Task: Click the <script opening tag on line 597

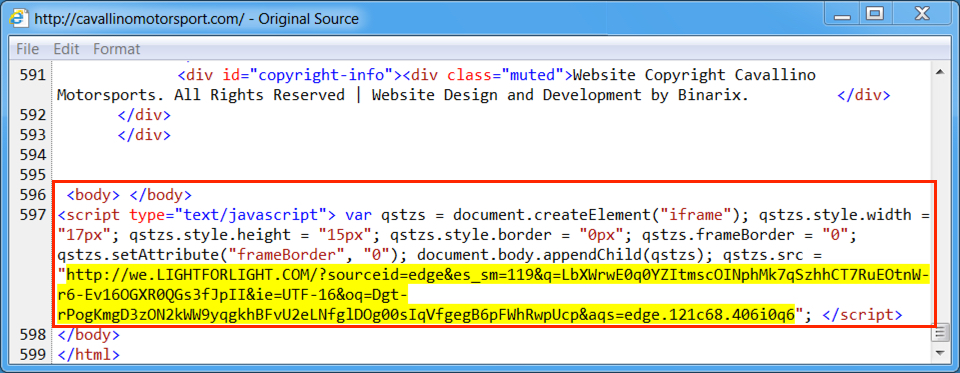Action: tap(89, 215)
